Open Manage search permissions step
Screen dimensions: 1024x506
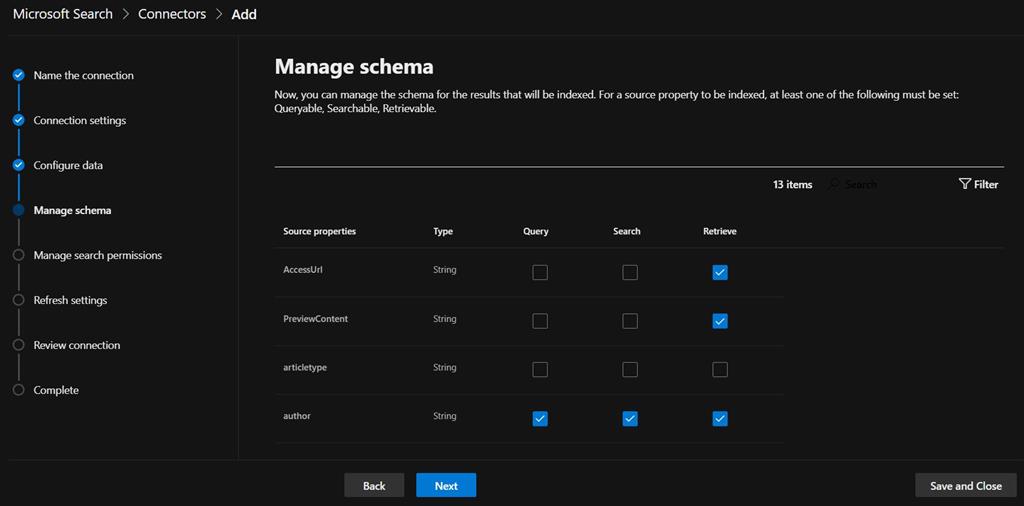pos(98,255)
